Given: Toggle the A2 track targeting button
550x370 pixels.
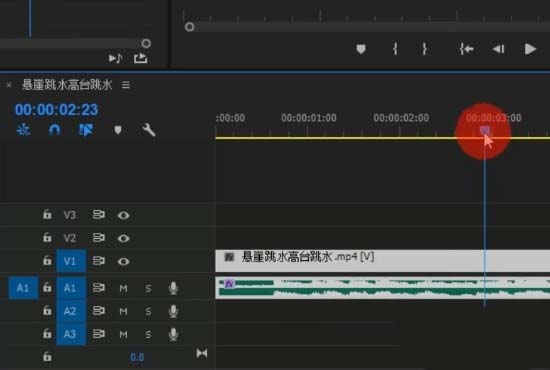Looking at the screenshot, I should click(71, 311).
